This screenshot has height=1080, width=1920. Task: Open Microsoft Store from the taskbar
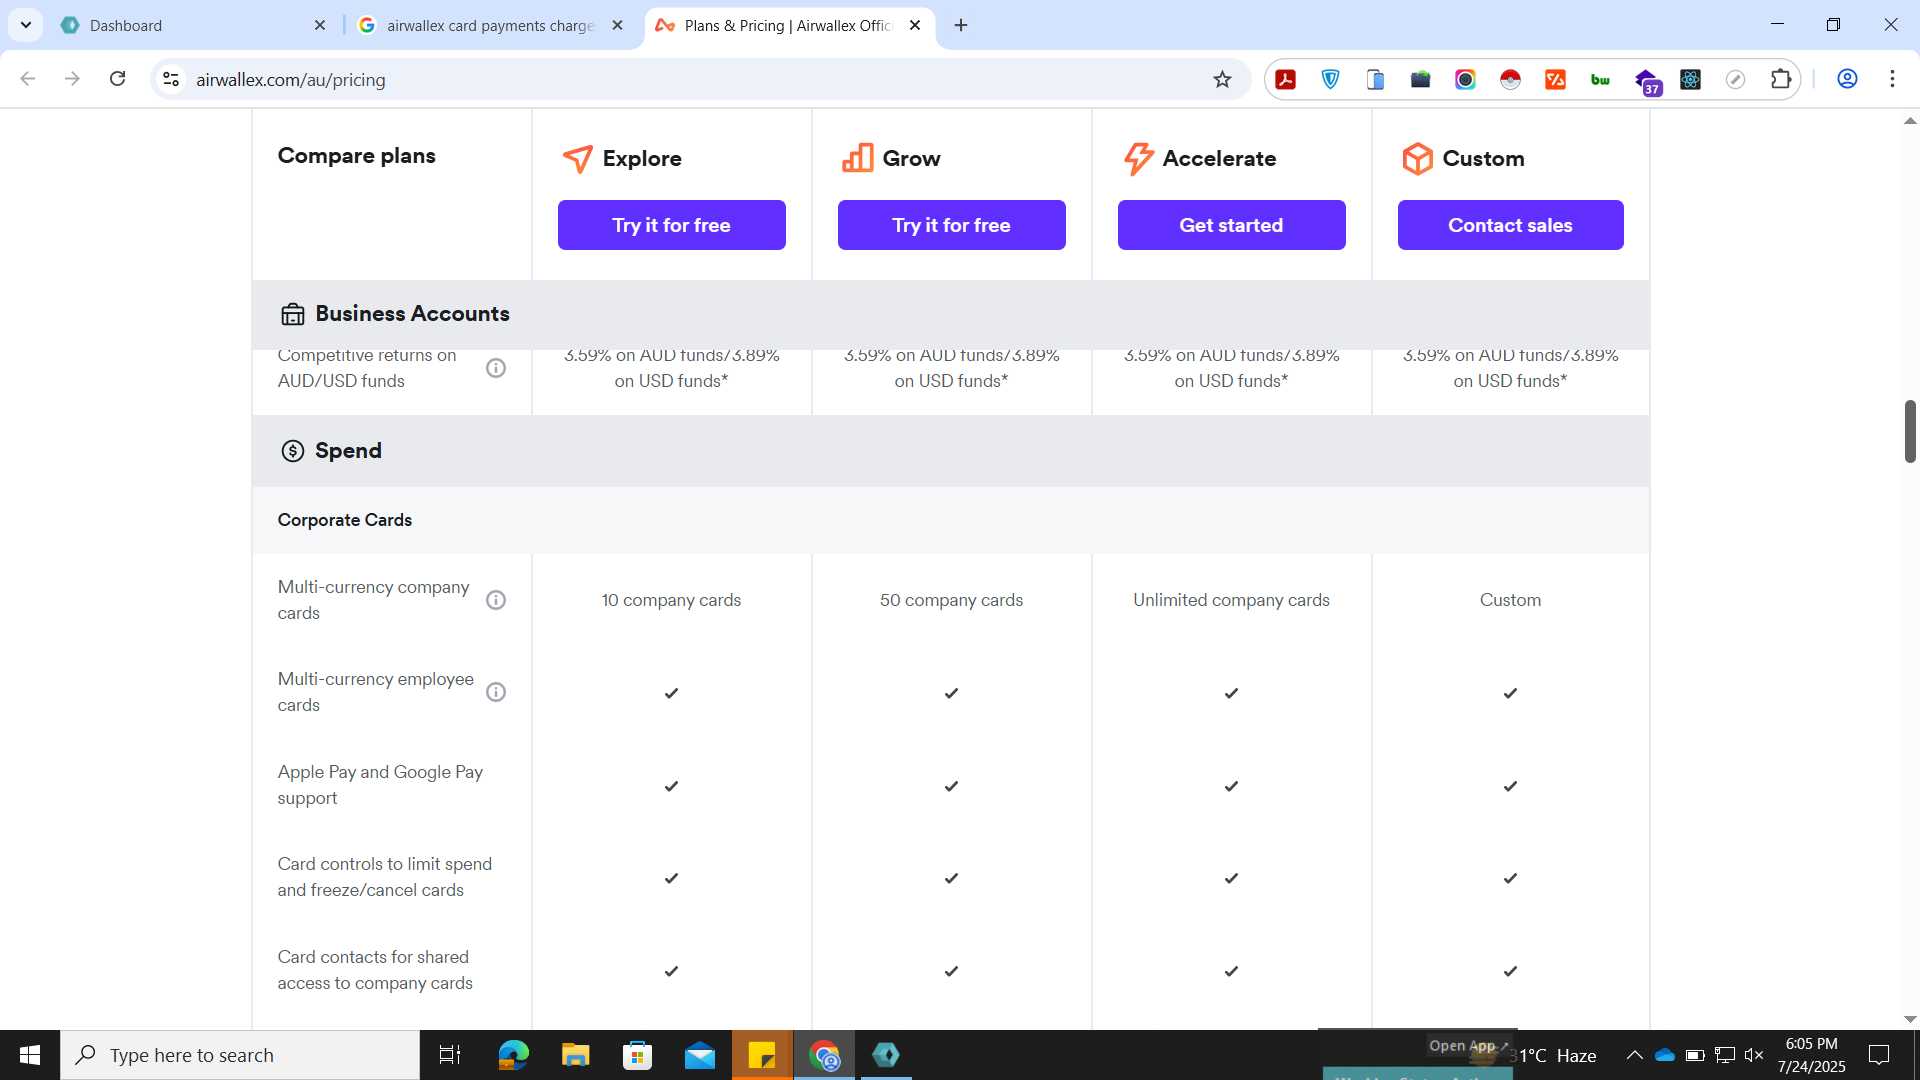click(x=637, y=1055)
